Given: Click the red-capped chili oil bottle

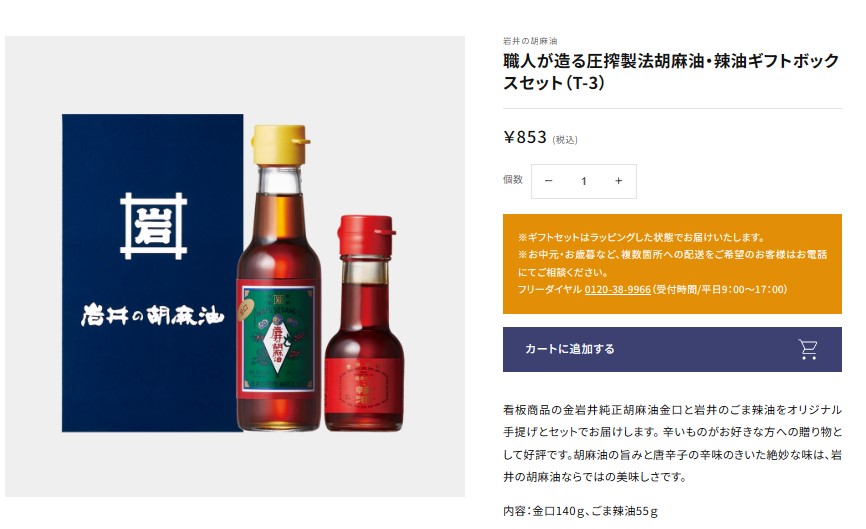Looking at the screenshot, I should pos(365,324).
